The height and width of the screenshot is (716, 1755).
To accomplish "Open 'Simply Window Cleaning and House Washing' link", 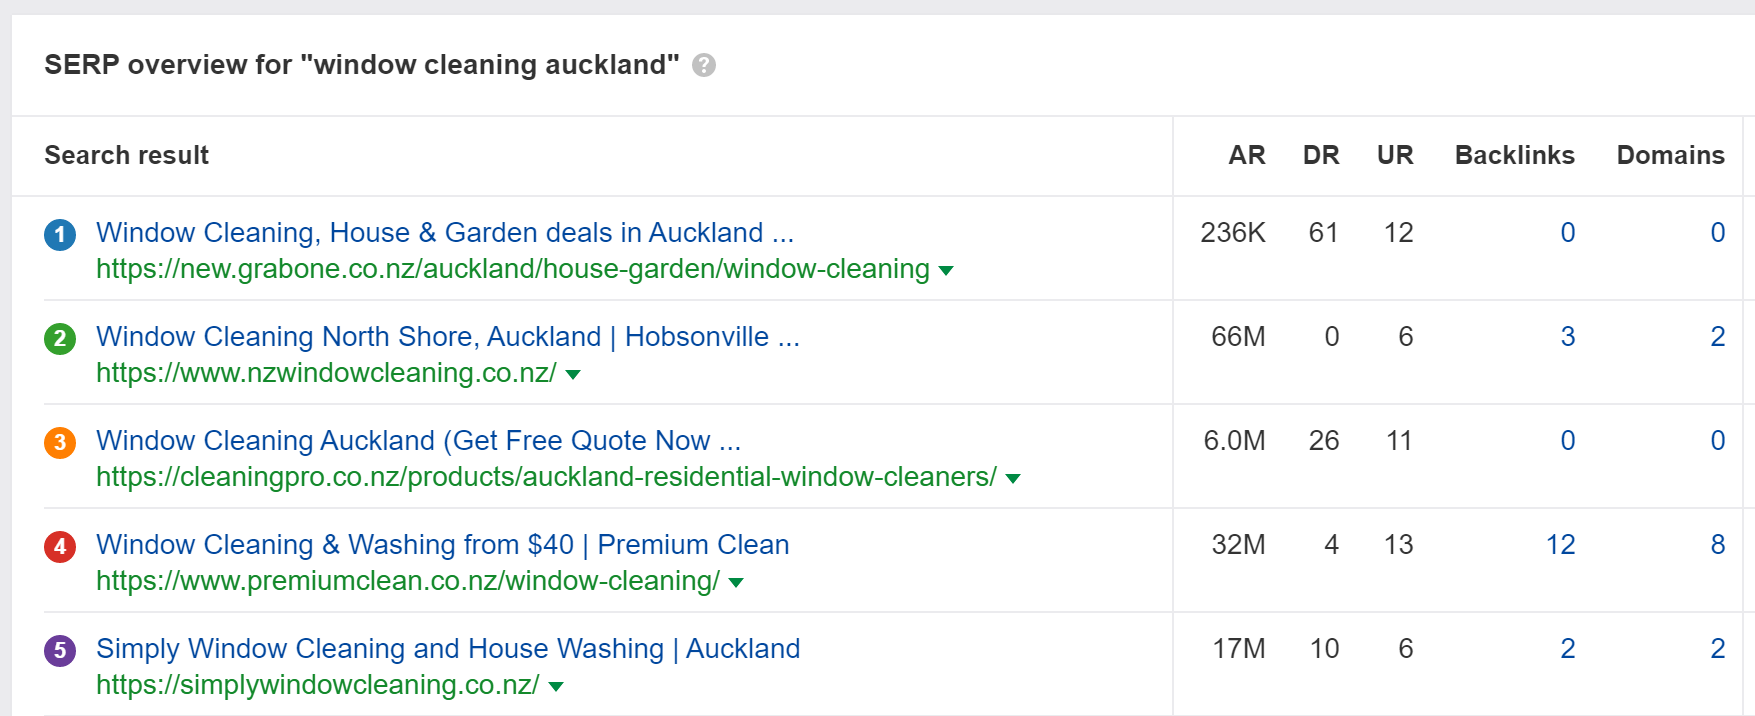I will coord(448,649).
